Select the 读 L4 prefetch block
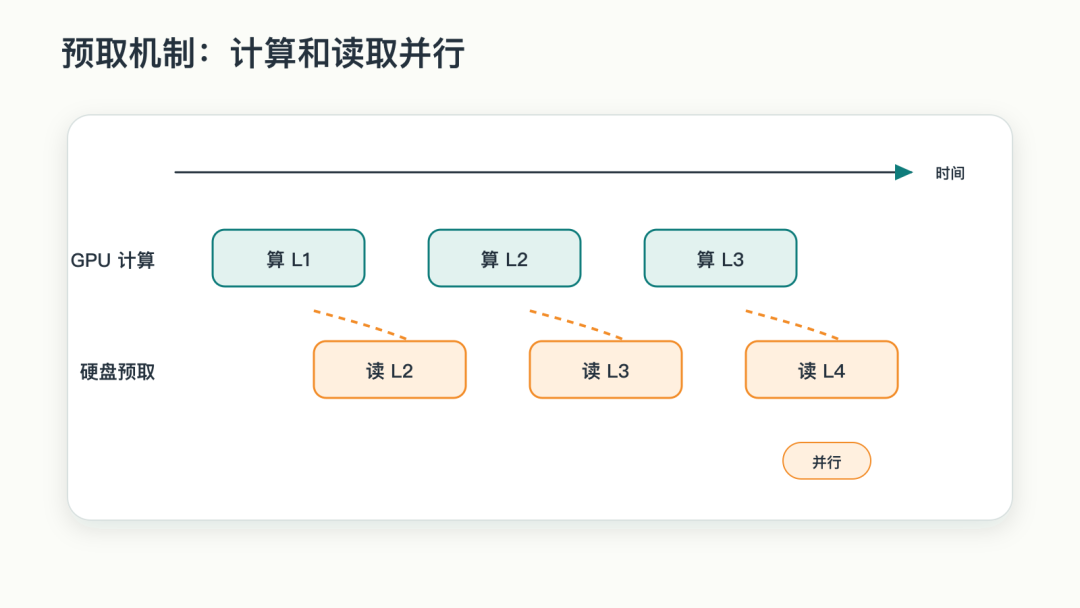This screenshot has height=608, width=1080. point(822,370)
